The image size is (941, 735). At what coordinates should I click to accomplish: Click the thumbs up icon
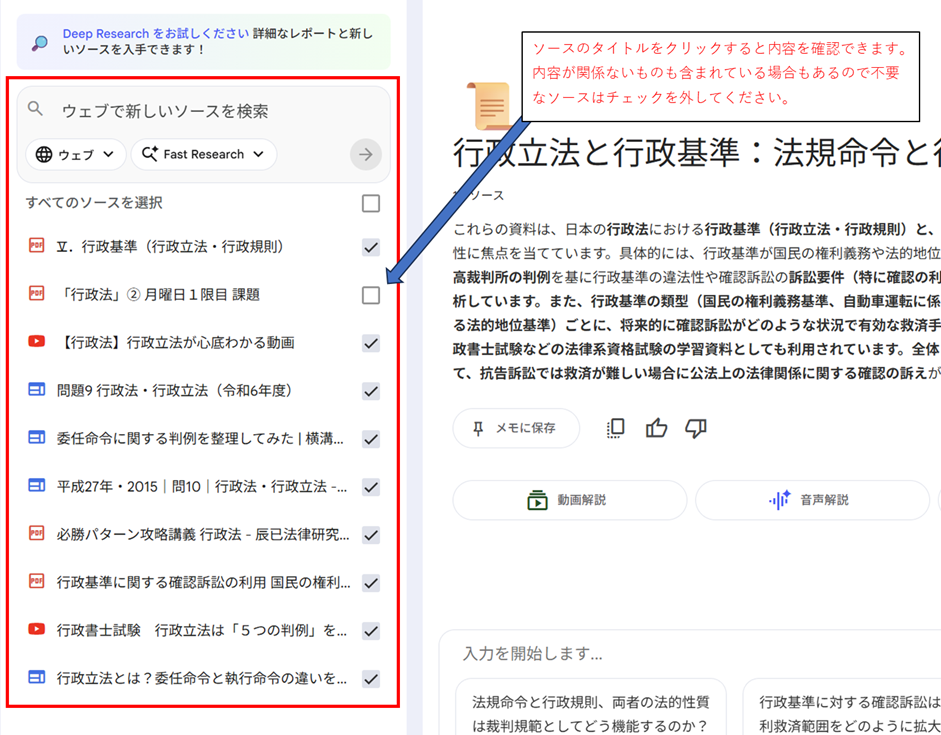coord(656,428)
